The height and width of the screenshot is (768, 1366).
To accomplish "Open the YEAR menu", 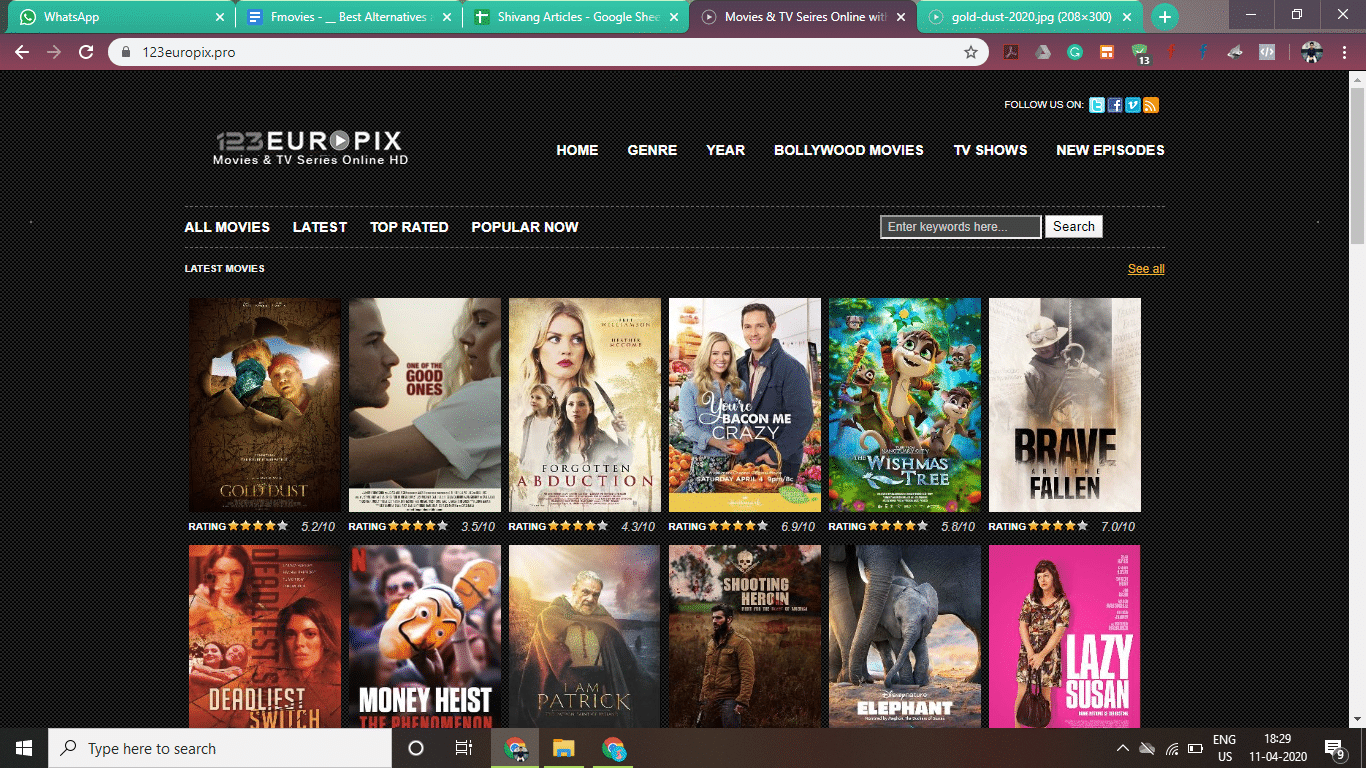I will coord(725,150).
